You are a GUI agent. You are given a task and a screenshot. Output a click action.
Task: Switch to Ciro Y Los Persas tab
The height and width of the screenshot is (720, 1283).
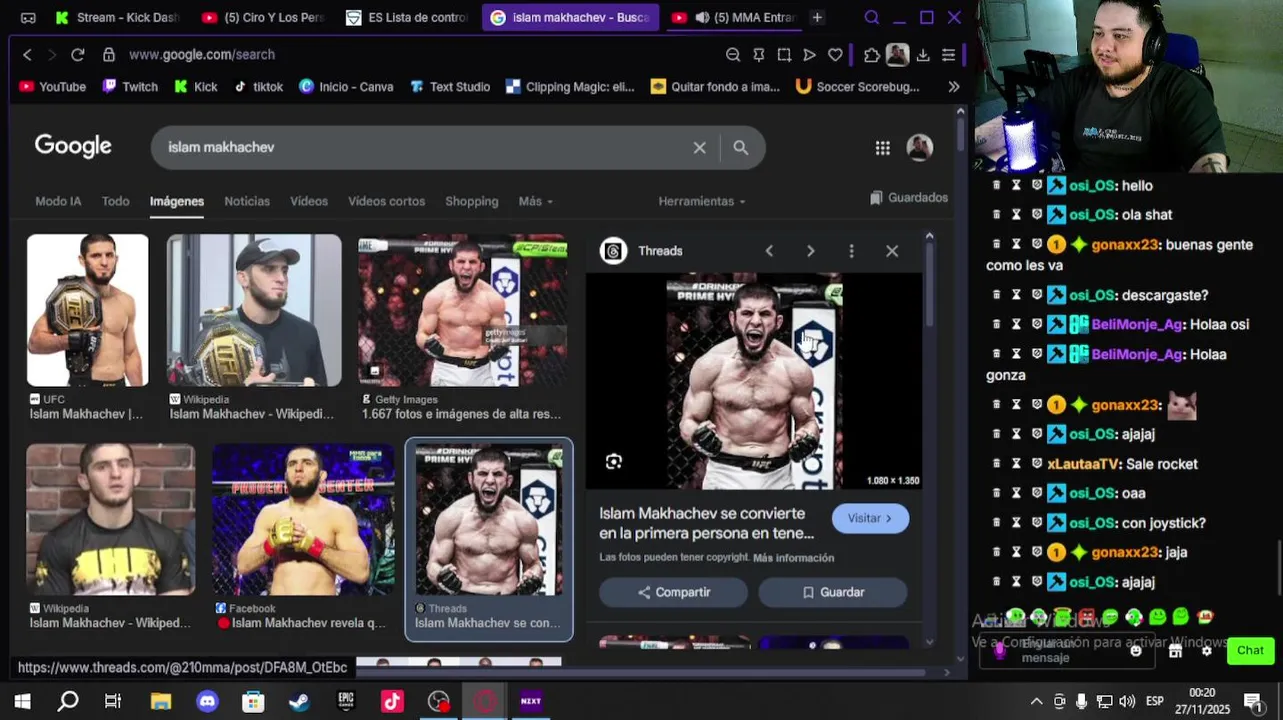(262, 17)
